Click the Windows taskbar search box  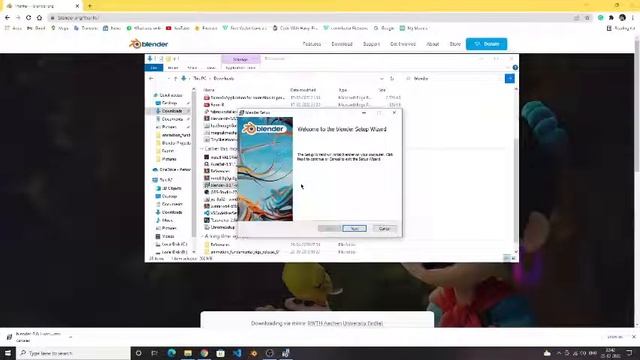click(x=73, y=353)
